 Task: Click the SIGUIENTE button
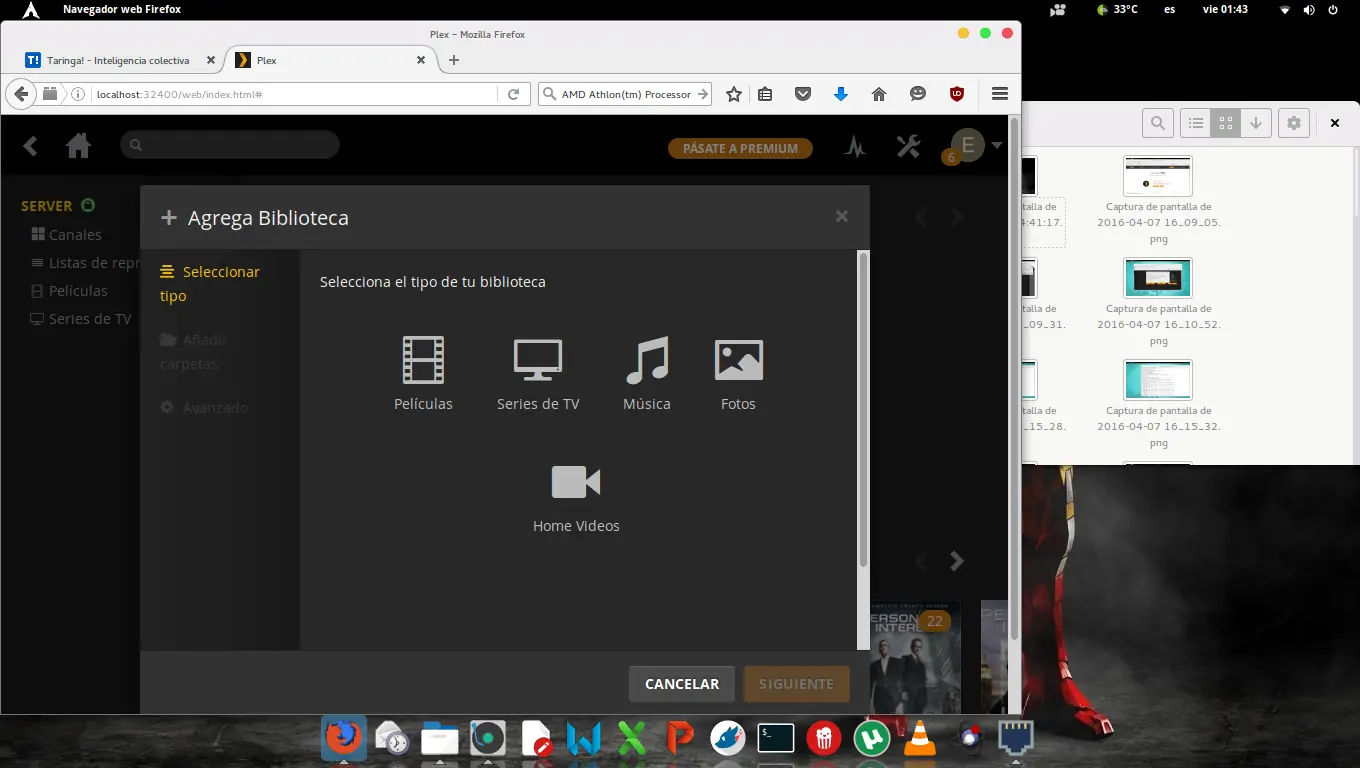coord(796,684)
